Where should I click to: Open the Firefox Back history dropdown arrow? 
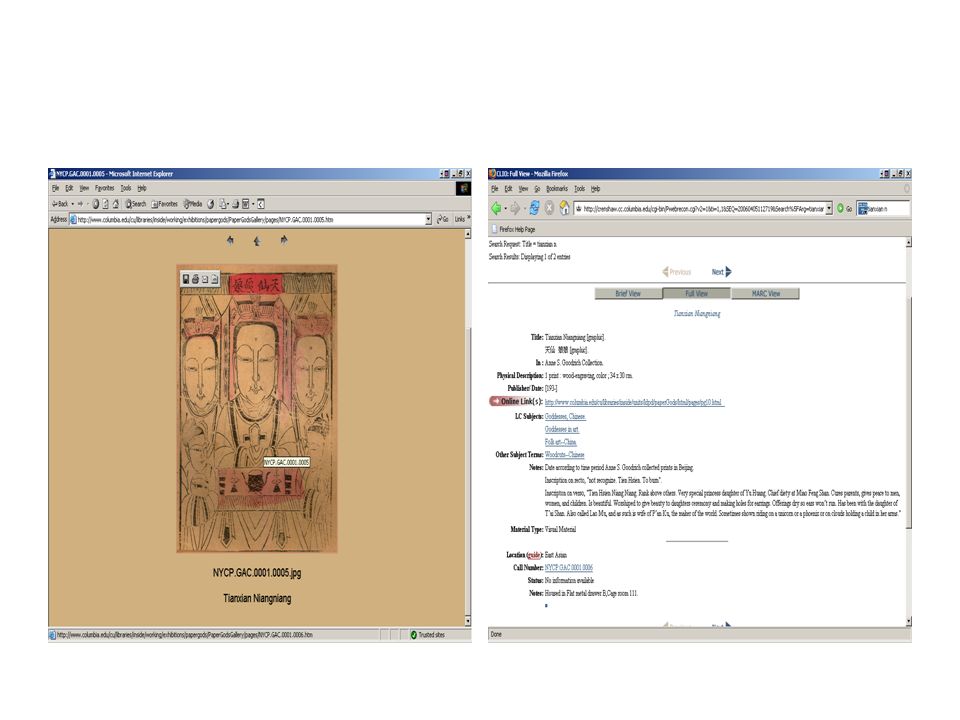point(506,208)
